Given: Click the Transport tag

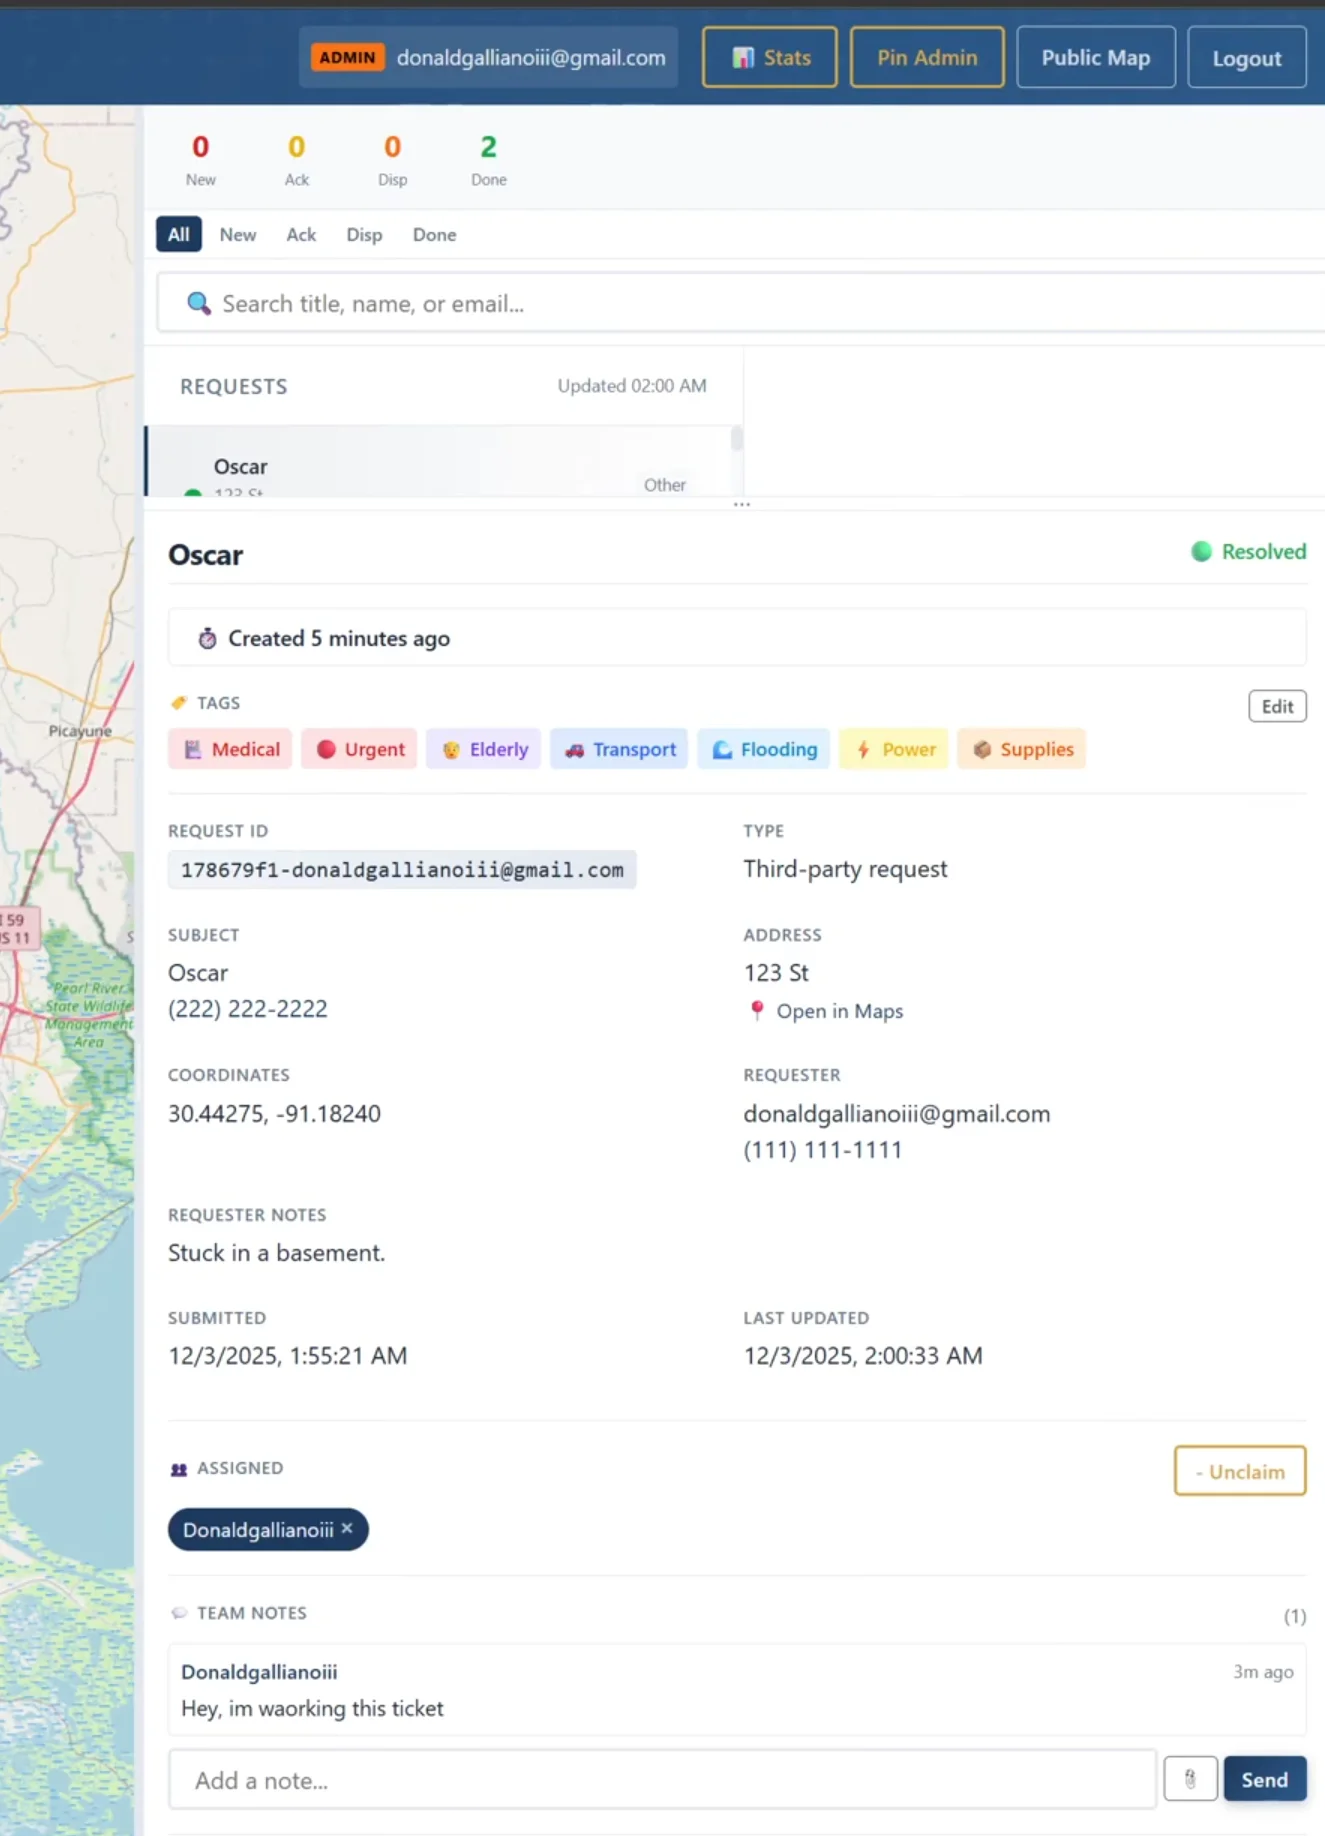Looking at the screenshot, I should pos(619,749).
